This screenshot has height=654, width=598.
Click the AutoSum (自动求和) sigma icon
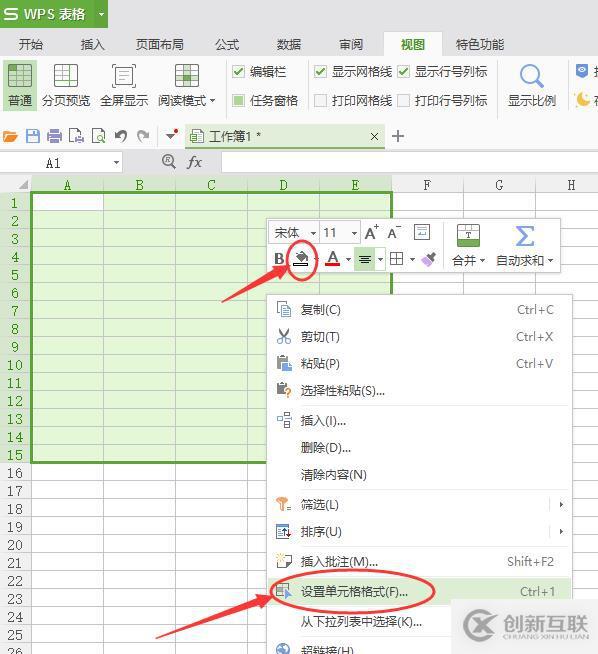click(x=525, y=236)
